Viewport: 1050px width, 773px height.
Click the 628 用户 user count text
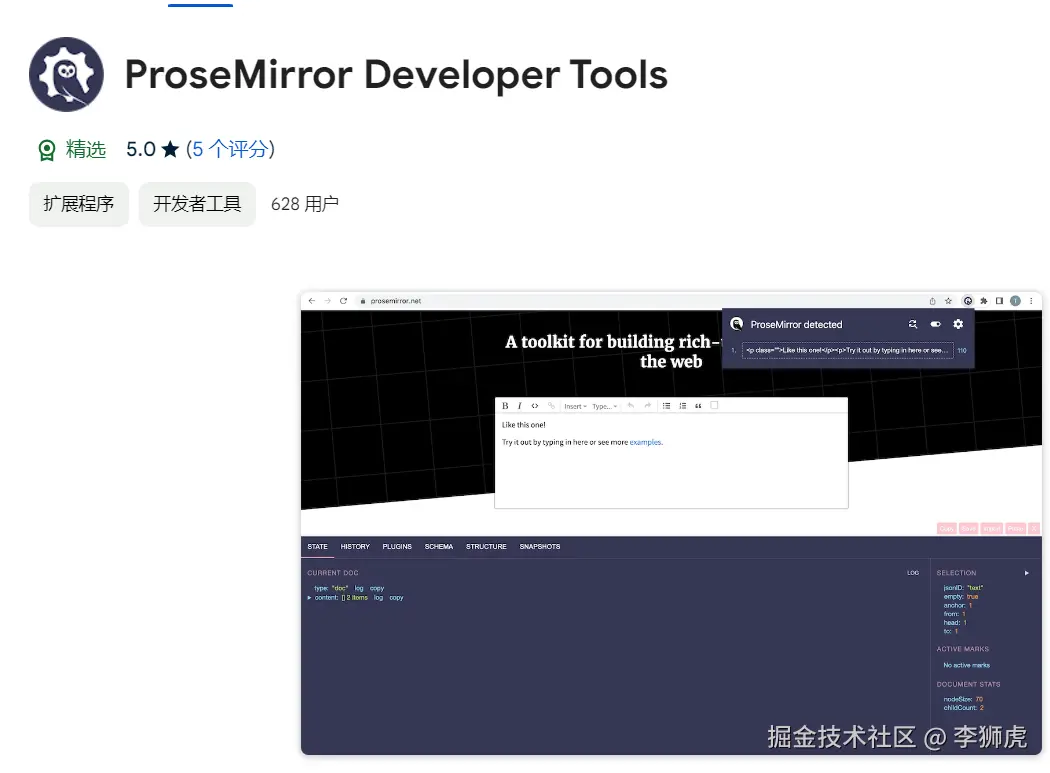(x=305, y=204)
